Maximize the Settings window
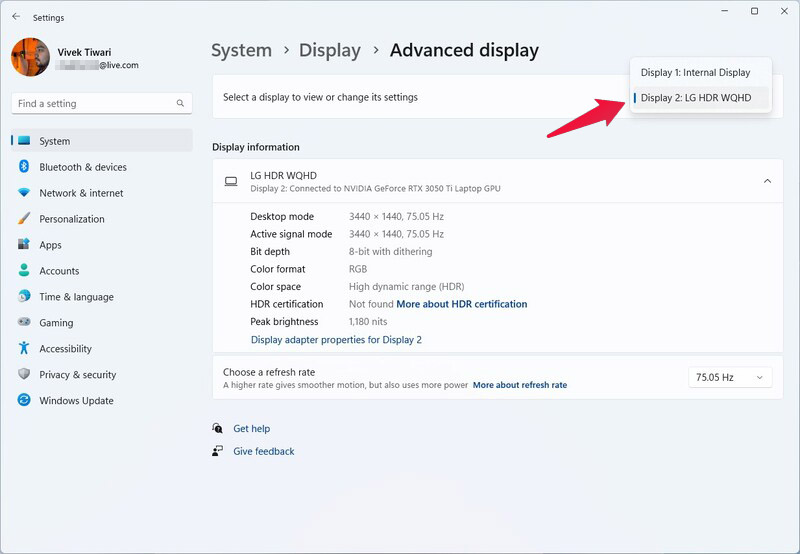The image size is (800, 554). pos(755,11)
